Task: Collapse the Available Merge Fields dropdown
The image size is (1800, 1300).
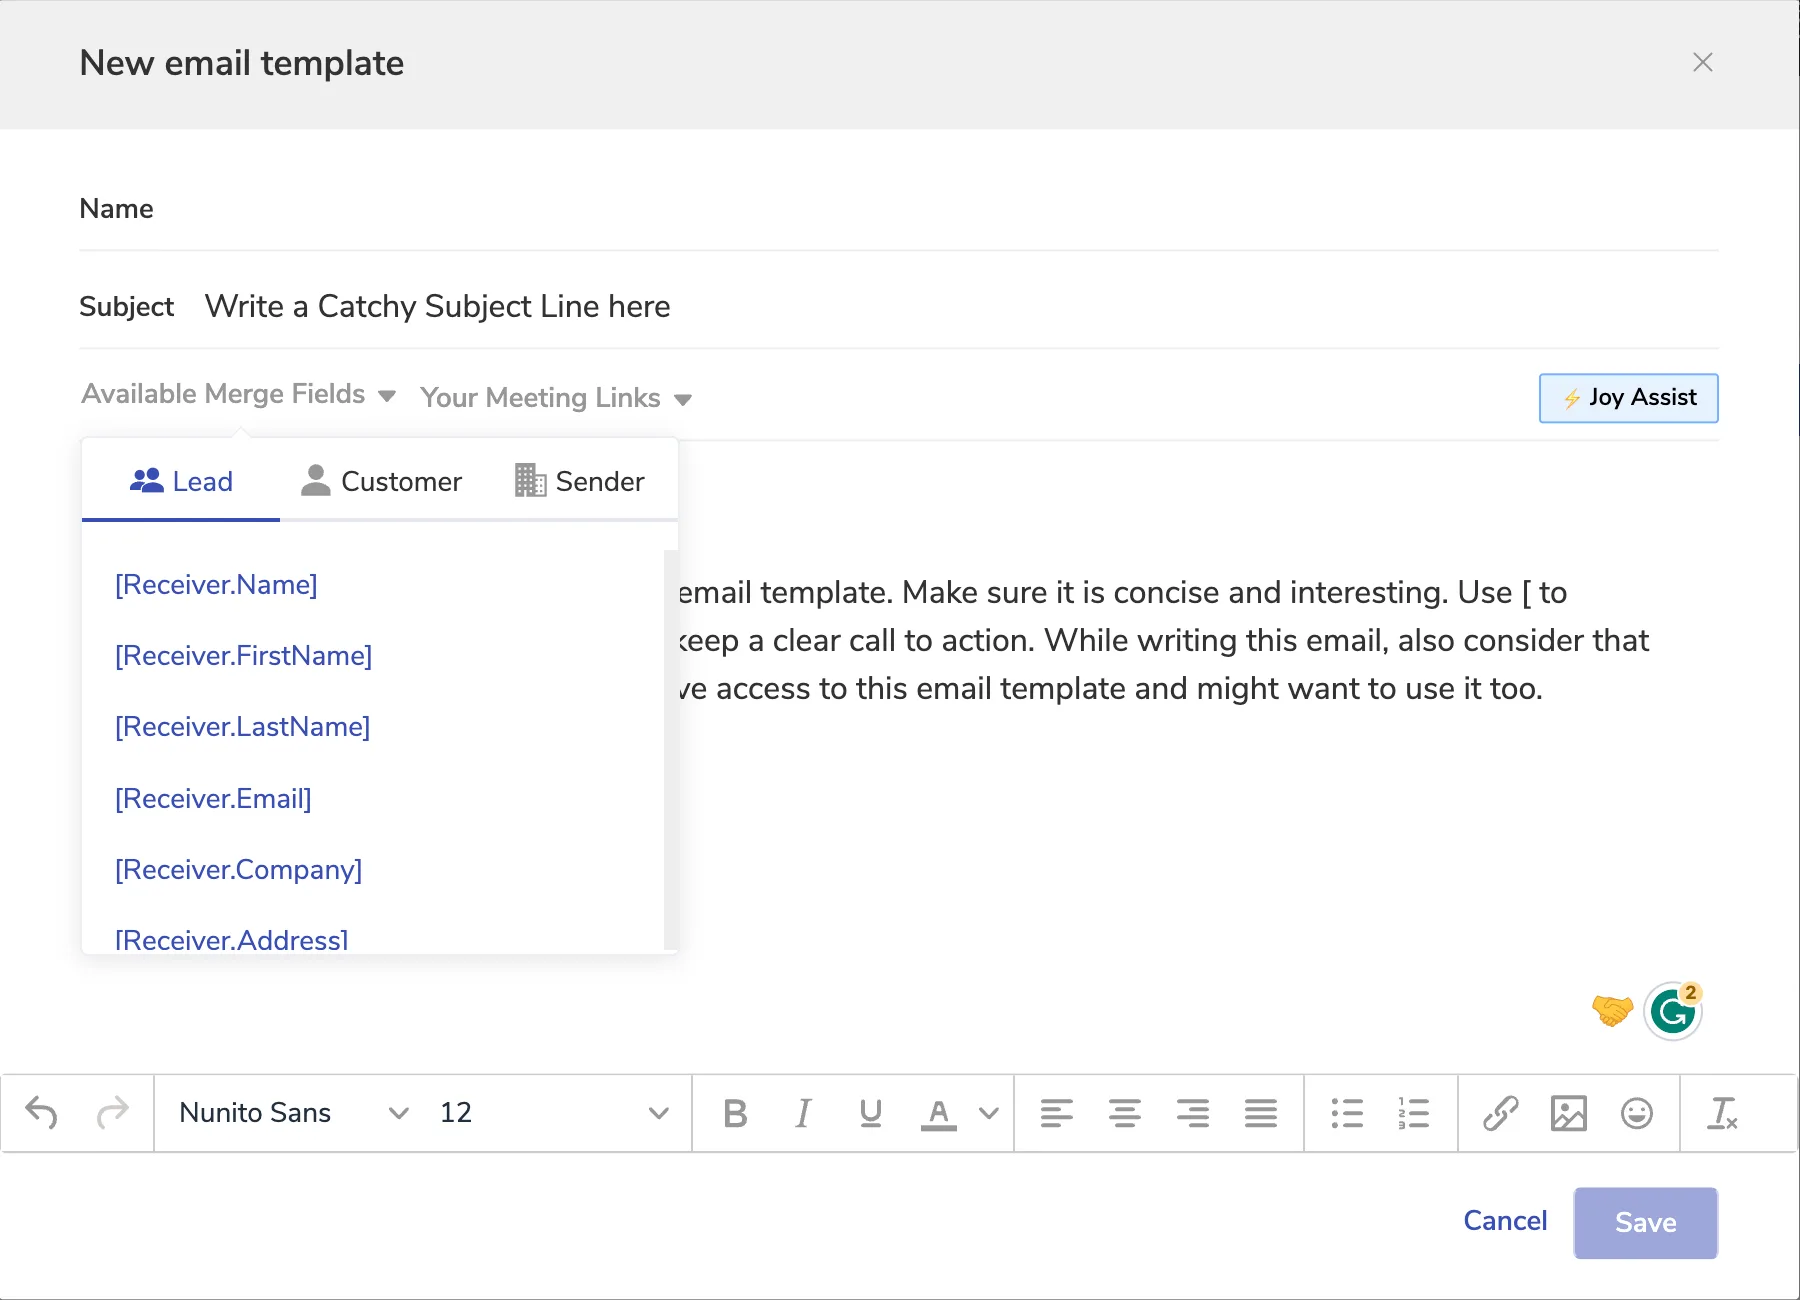Action: tap(239, 394)
